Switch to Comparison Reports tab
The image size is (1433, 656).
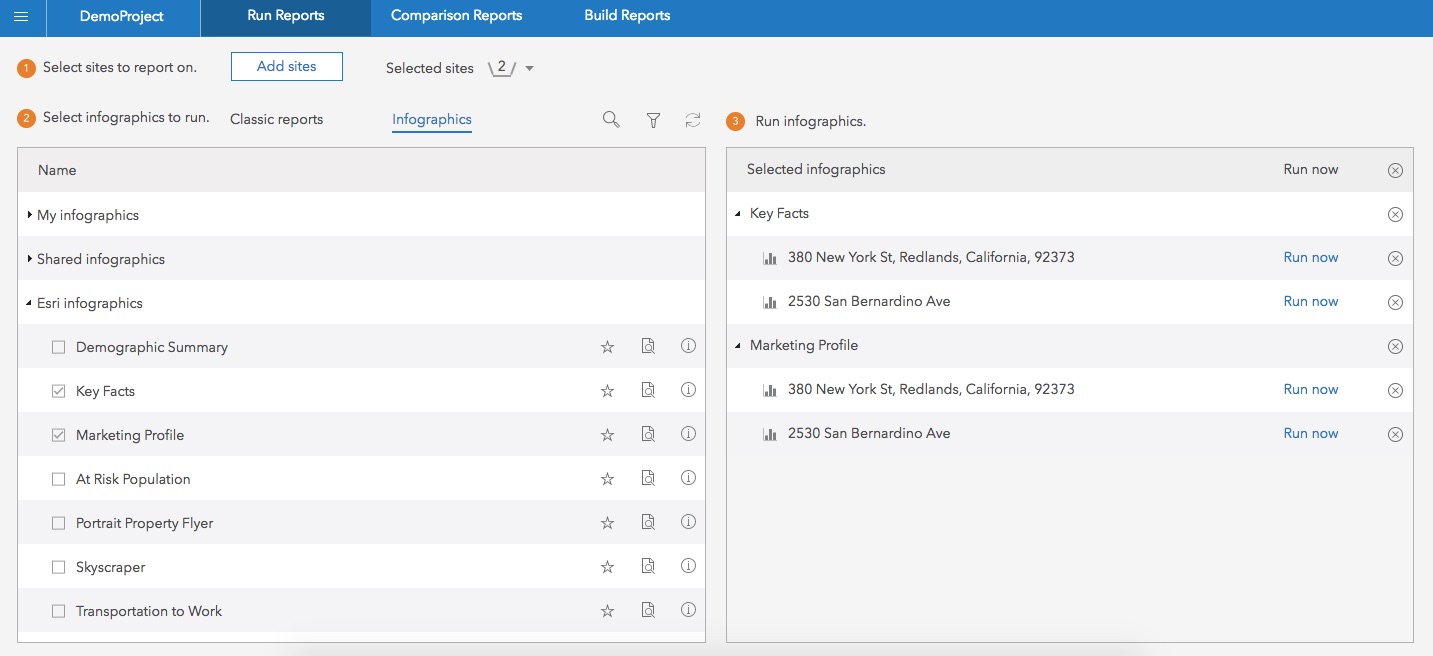click(x=456, y=16)
